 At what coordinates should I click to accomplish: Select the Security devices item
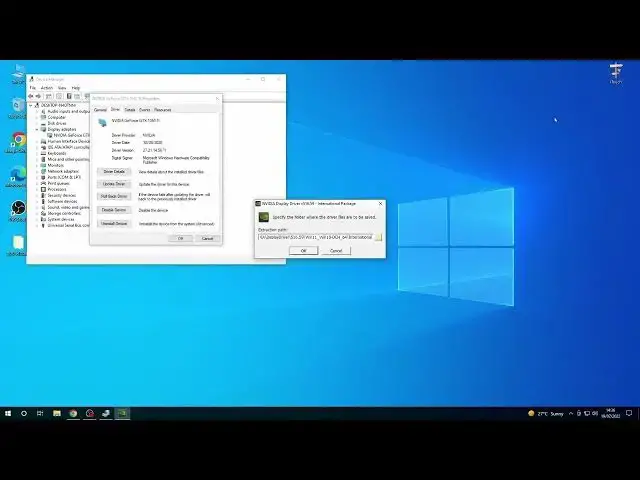pos(58,196)
